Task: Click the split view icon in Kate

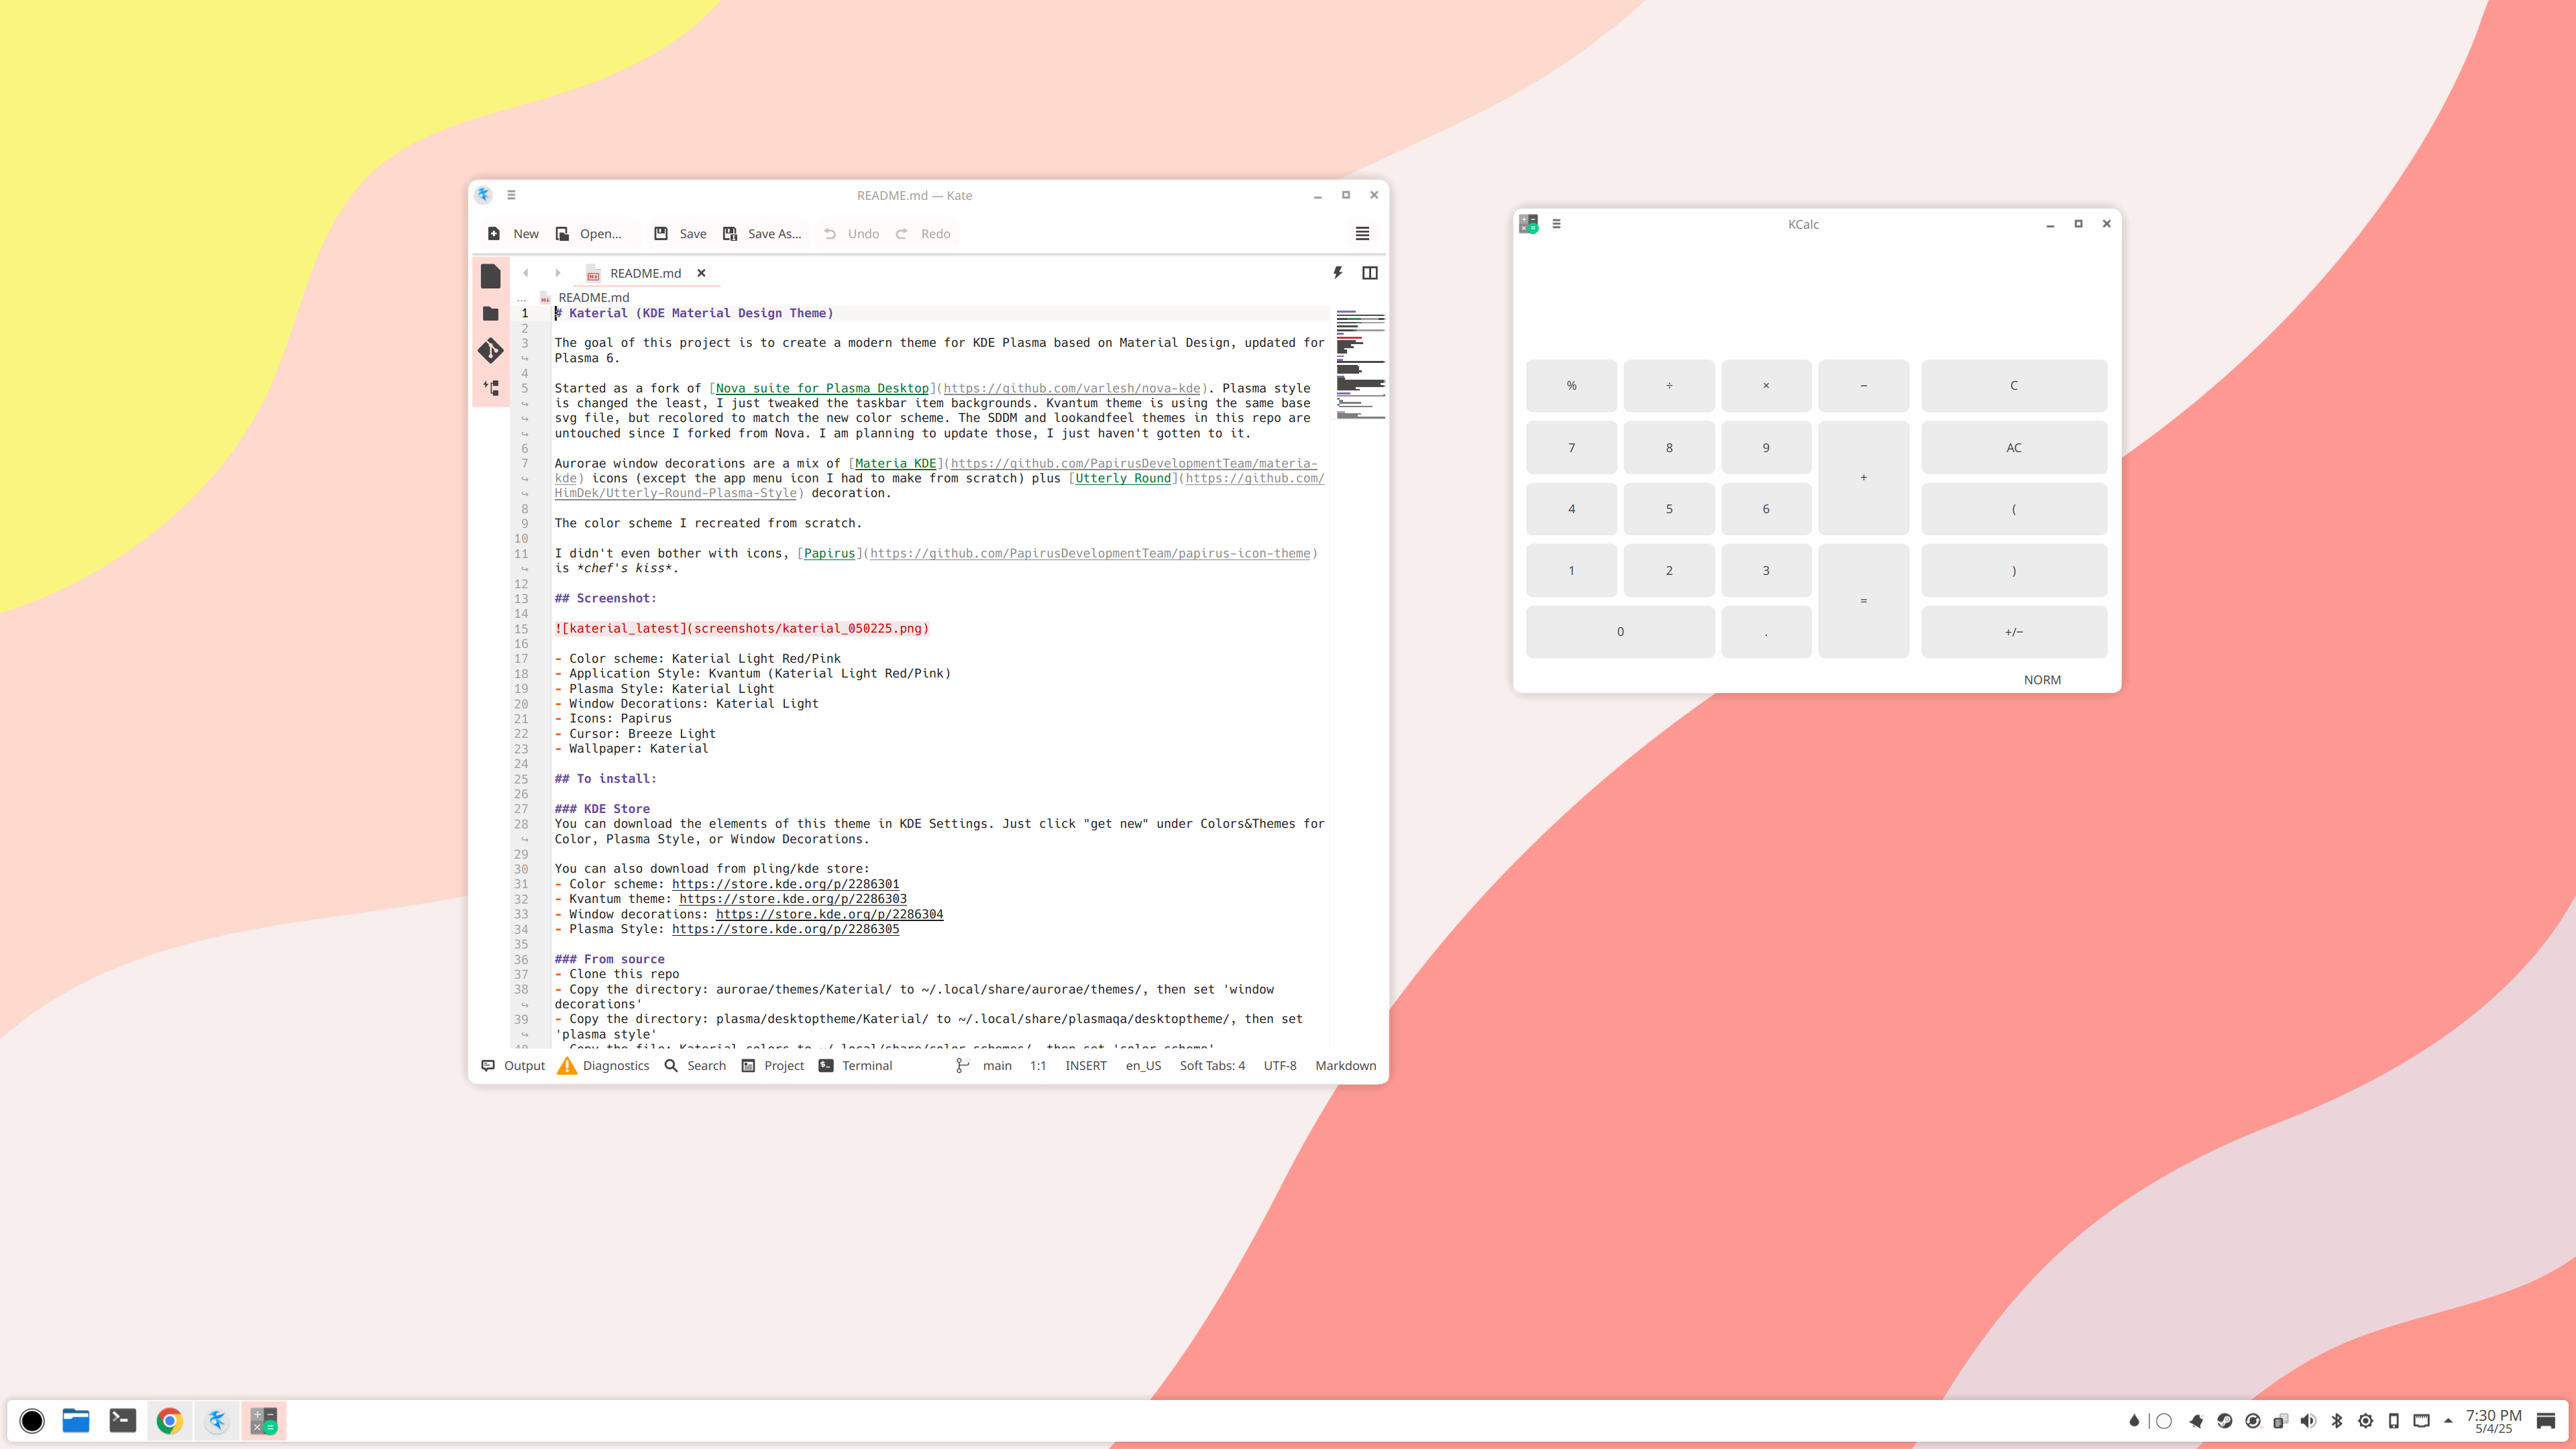Action: (x=1370, y=272)
